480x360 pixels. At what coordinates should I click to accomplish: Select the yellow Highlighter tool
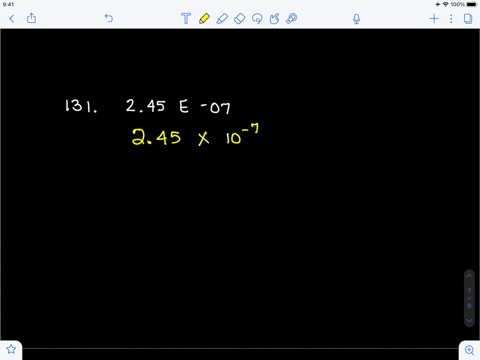pyautogui.click(x=204, y=19)
